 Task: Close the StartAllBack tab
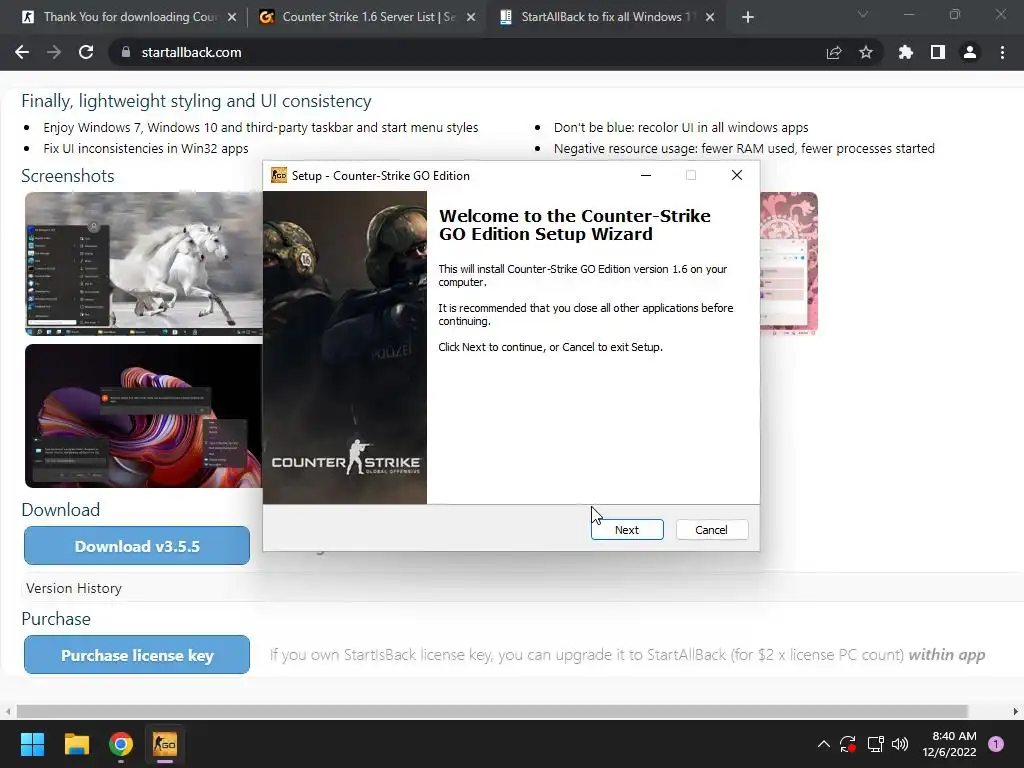click(x=710, y=17)
